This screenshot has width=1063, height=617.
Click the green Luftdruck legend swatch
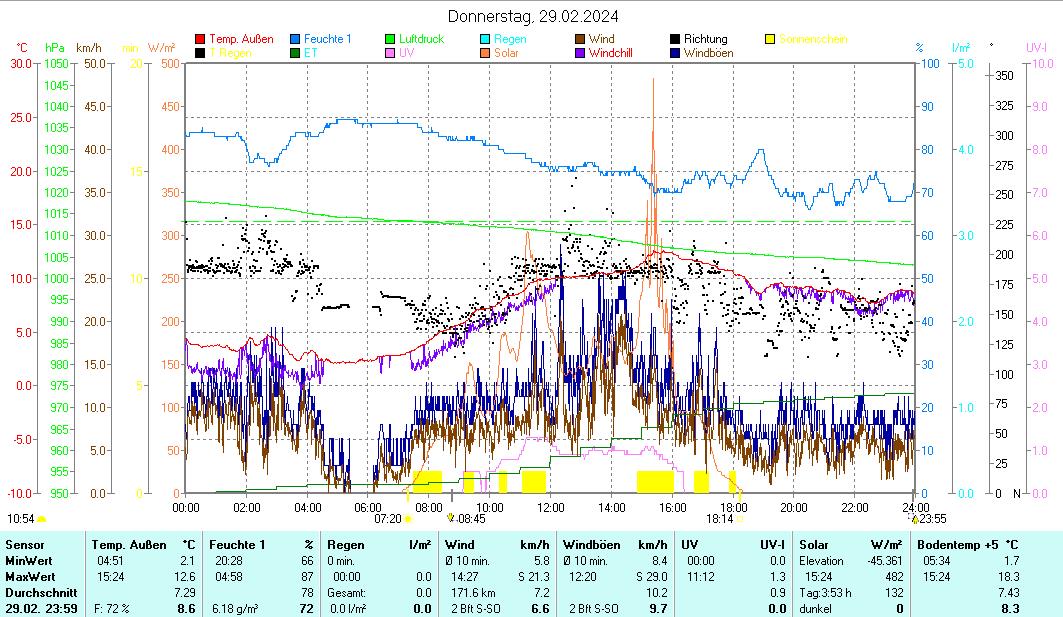click(390, 39)
